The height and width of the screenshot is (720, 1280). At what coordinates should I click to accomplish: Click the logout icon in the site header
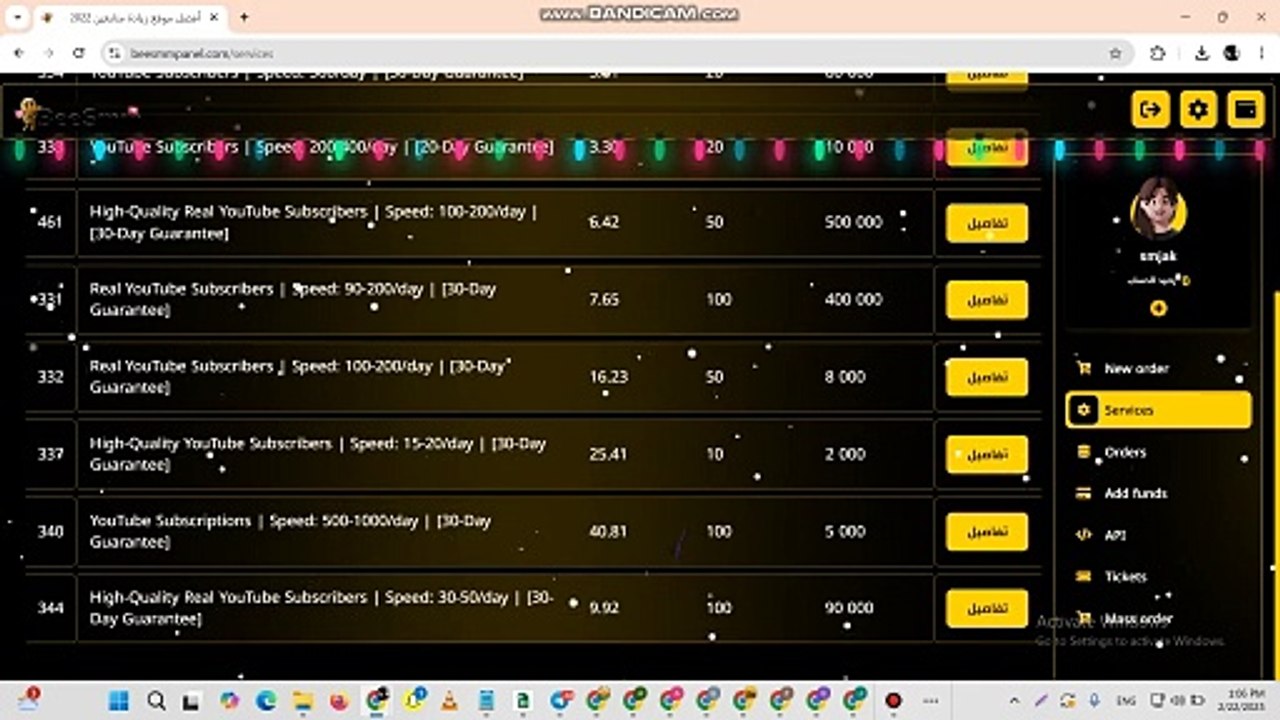(x=1151, y=109)
